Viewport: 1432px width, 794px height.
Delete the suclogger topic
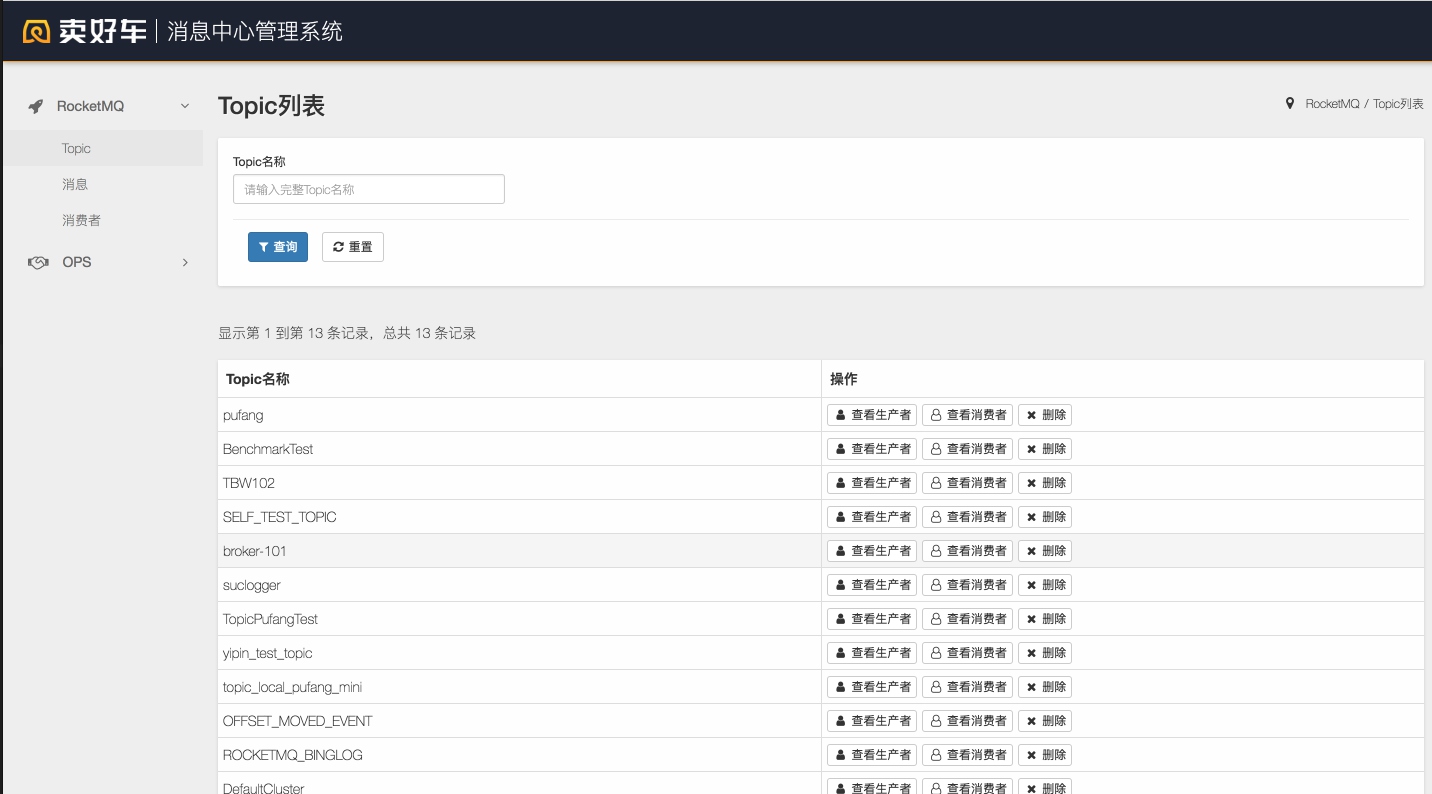pyautogui.click(x=1045, y=585)
